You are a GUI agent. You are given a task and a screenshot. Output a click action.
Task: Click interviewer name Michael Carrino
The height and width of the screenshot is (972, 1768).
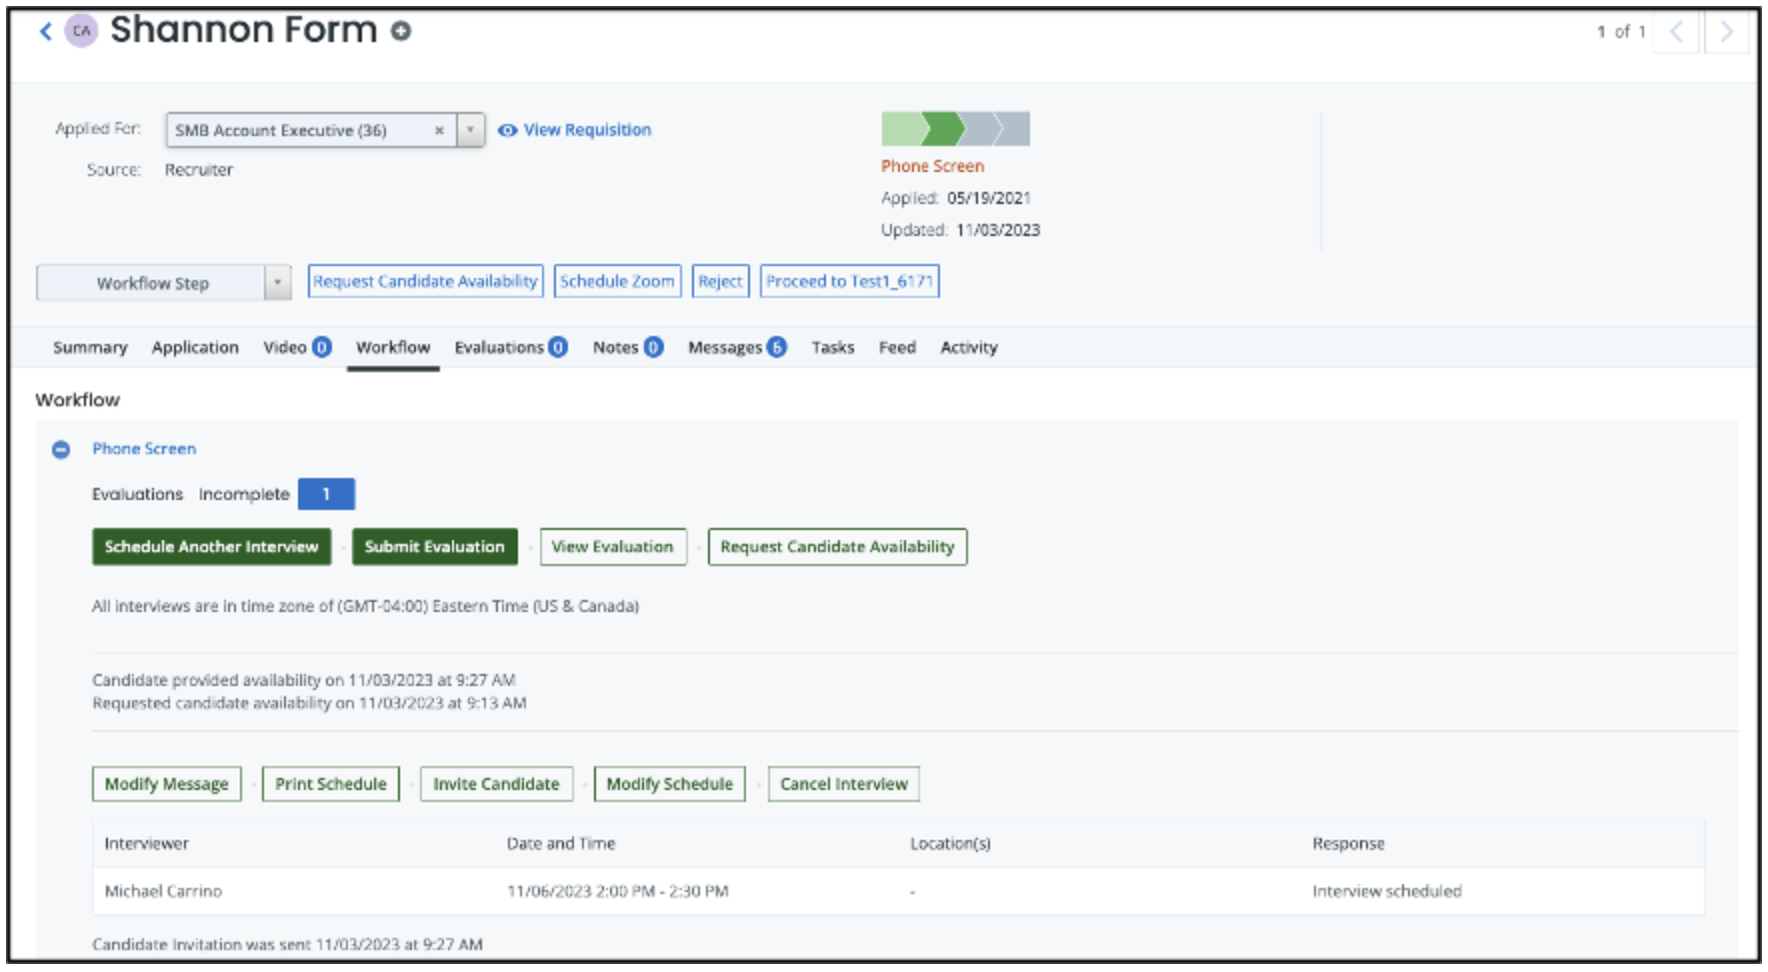pos(163,891)
